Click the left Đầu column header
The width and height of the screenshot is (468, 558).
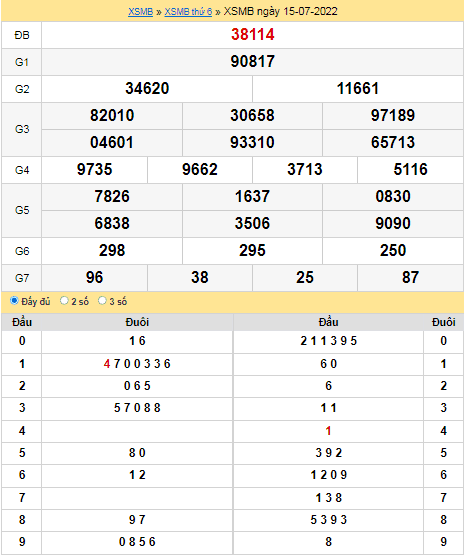tap(22, 323)
